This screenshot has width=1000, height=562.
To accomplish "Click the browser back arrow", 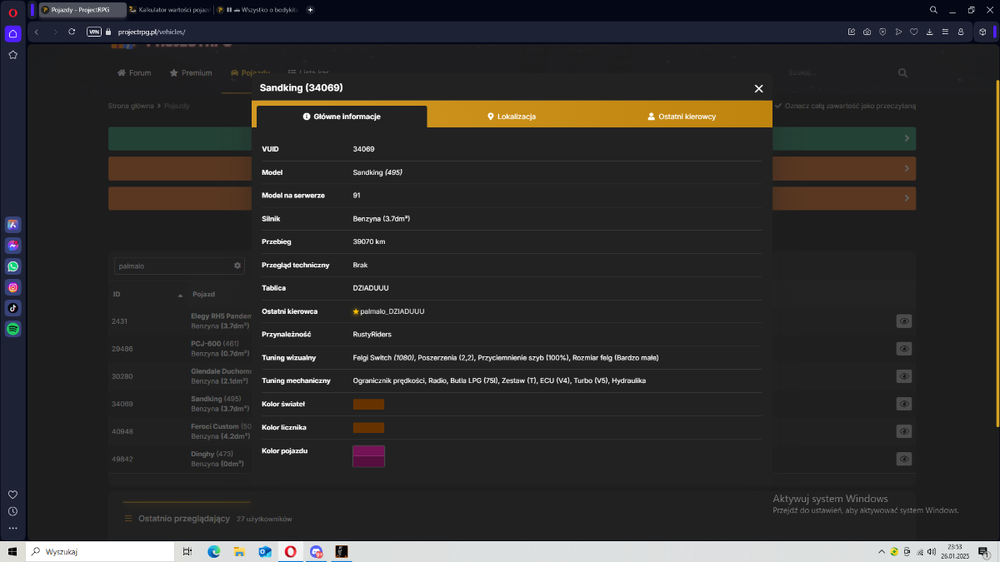I will (x=36, y=32).
